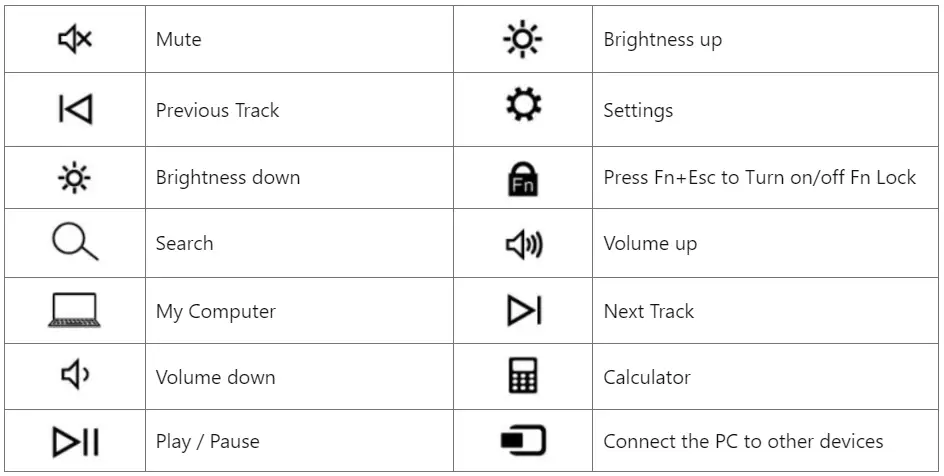Click the My Computer laptop icon
The height and width of the screenshot is (476, 944).
[x=75, y=311]
